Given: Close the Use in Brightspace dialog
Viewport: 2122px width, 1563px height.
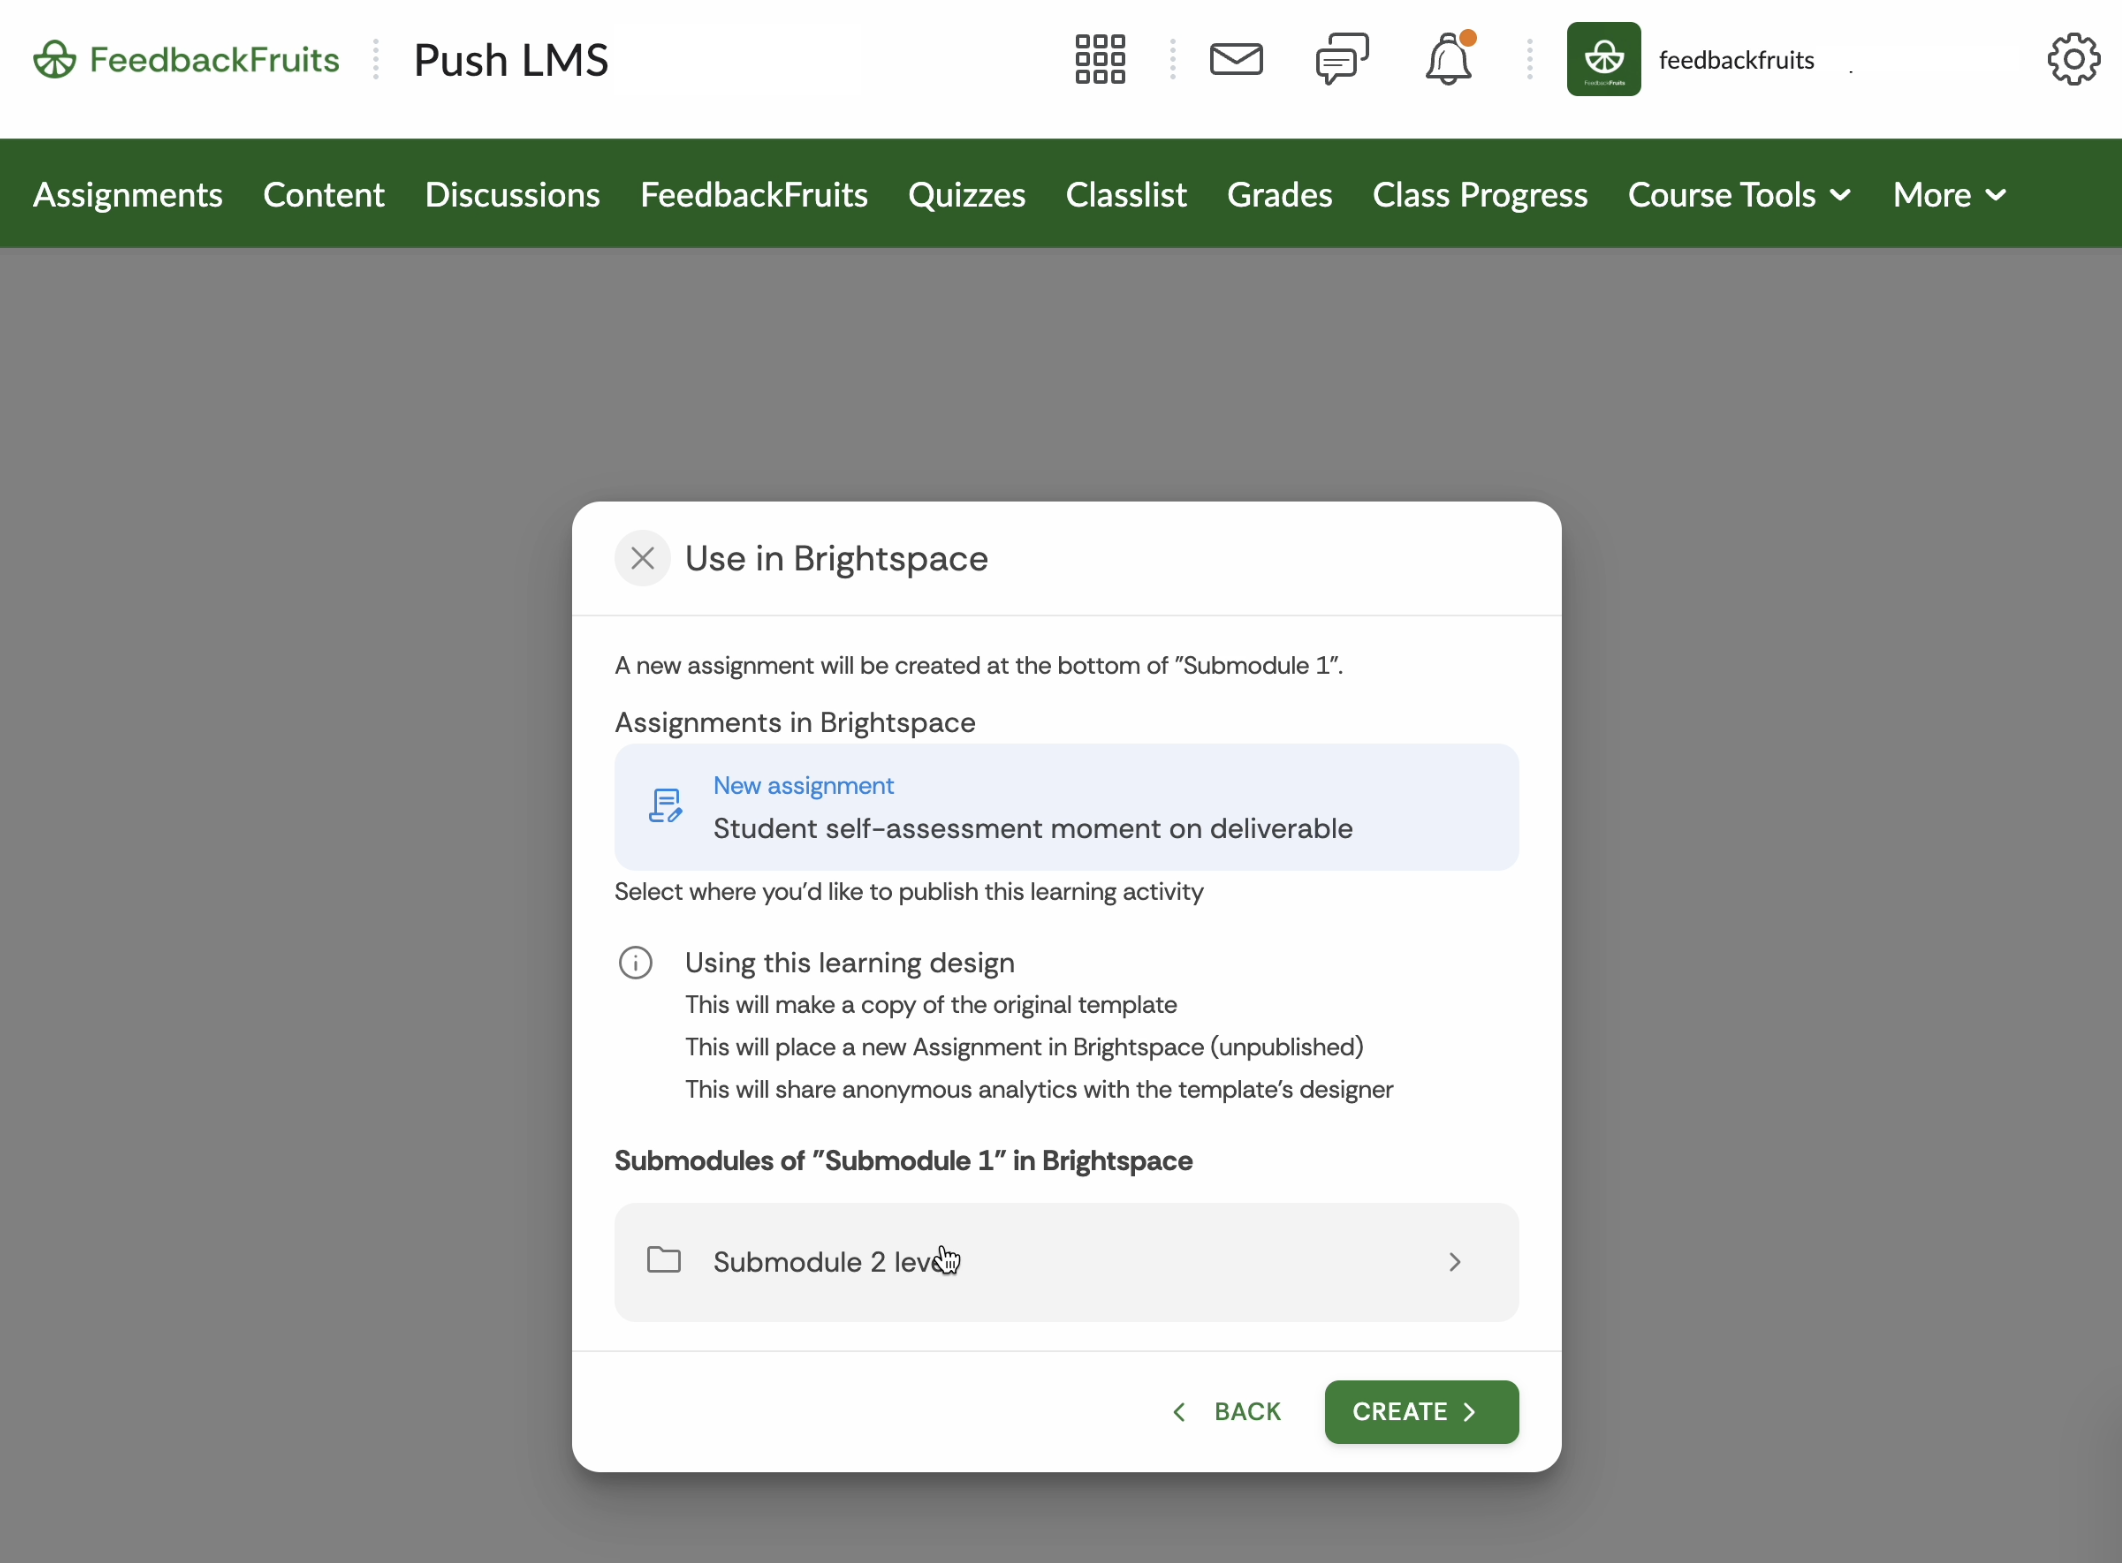Looking at the screenshot, I should [x=642, y=558].
